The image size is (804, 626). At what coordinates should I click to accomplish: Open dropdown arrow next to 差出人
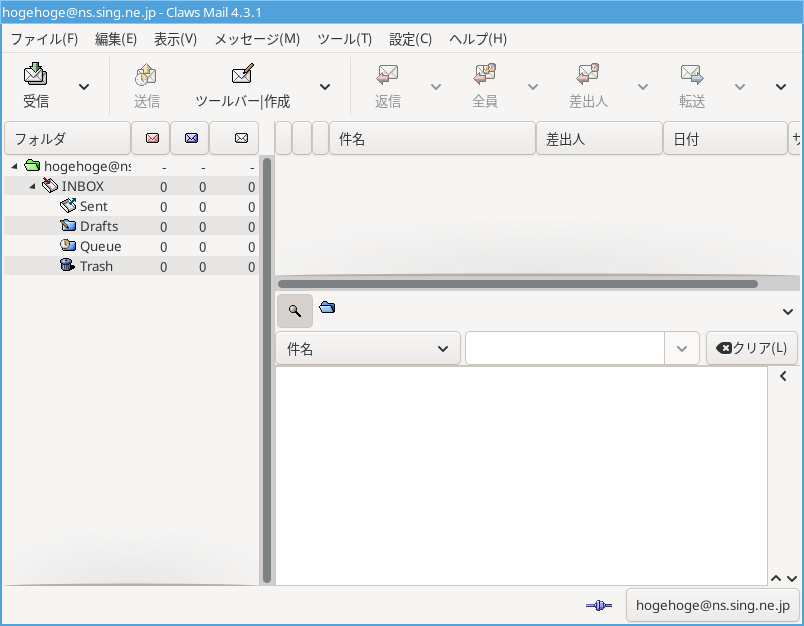pos(642,87)
